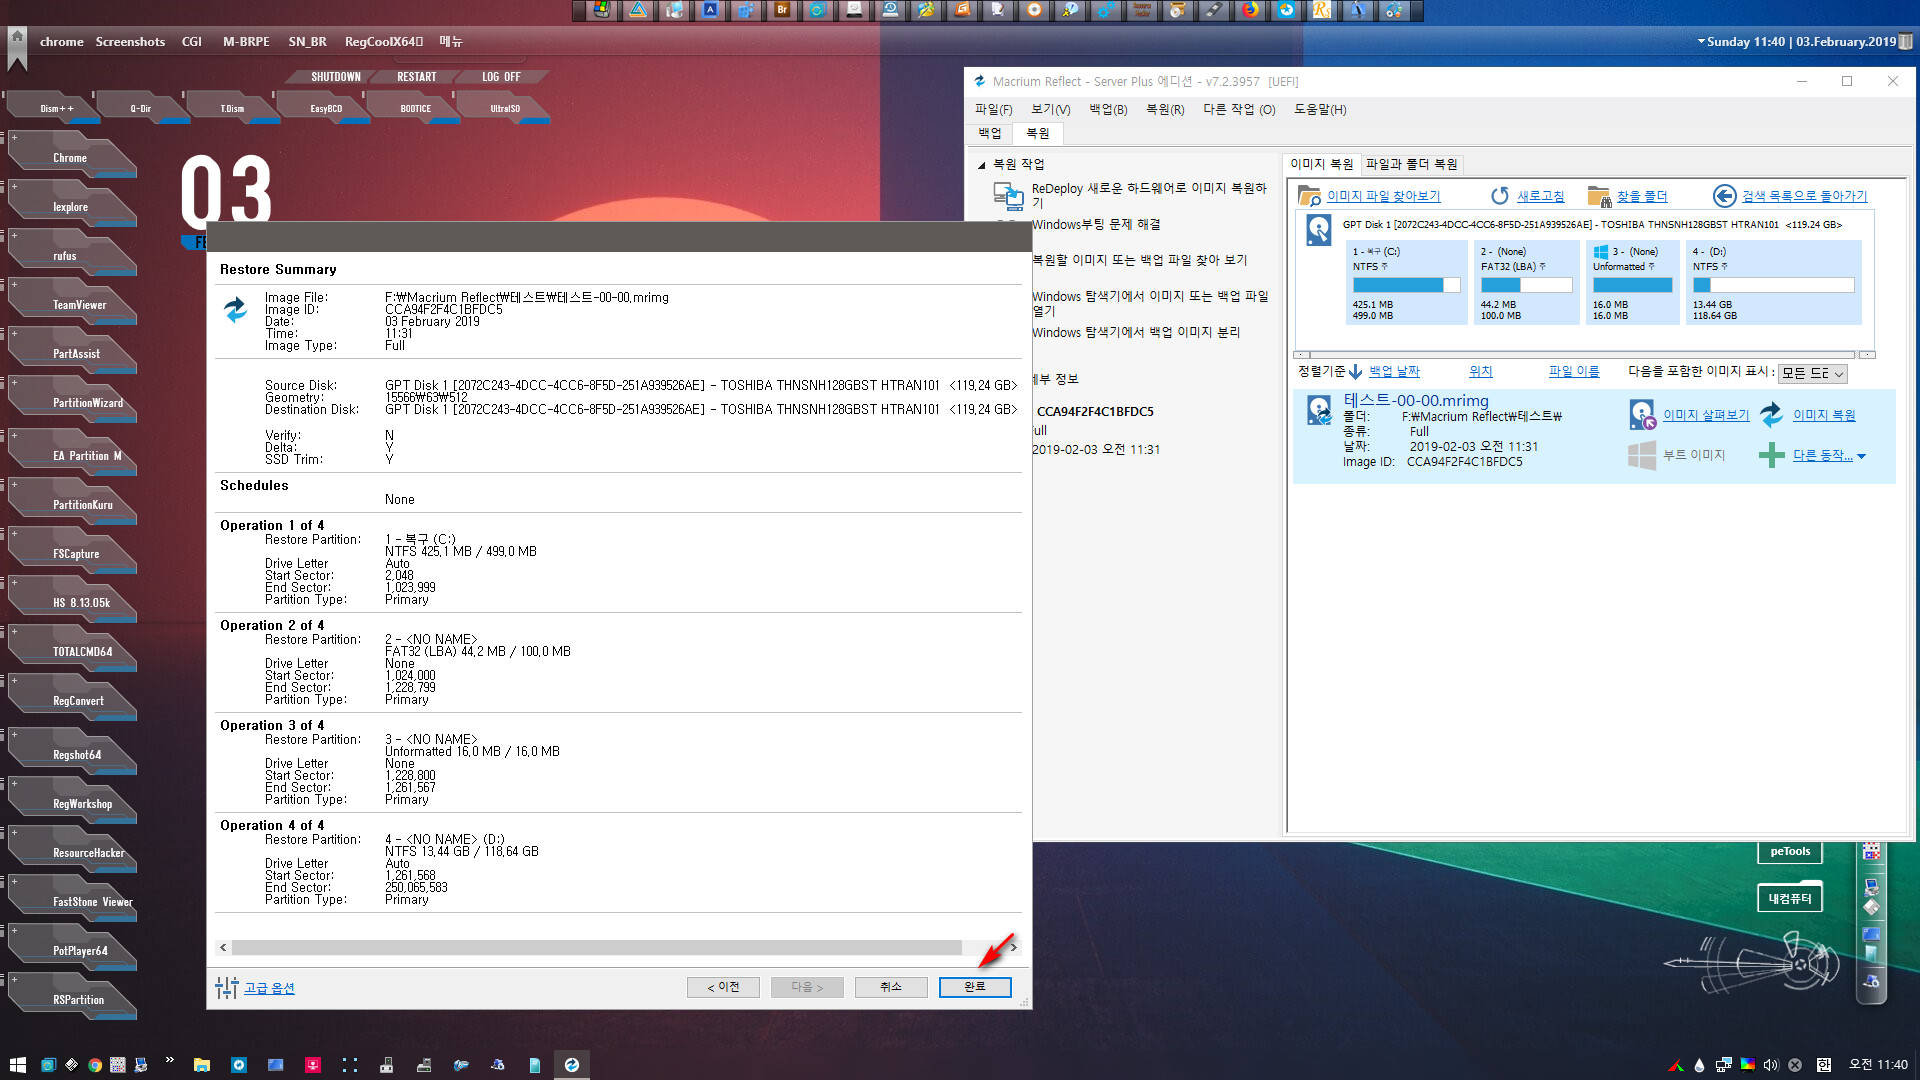Open the 복원(R) menu in Macrium Reflect
Screen dimensions: 1920x1080
(x=1165, y=109)
